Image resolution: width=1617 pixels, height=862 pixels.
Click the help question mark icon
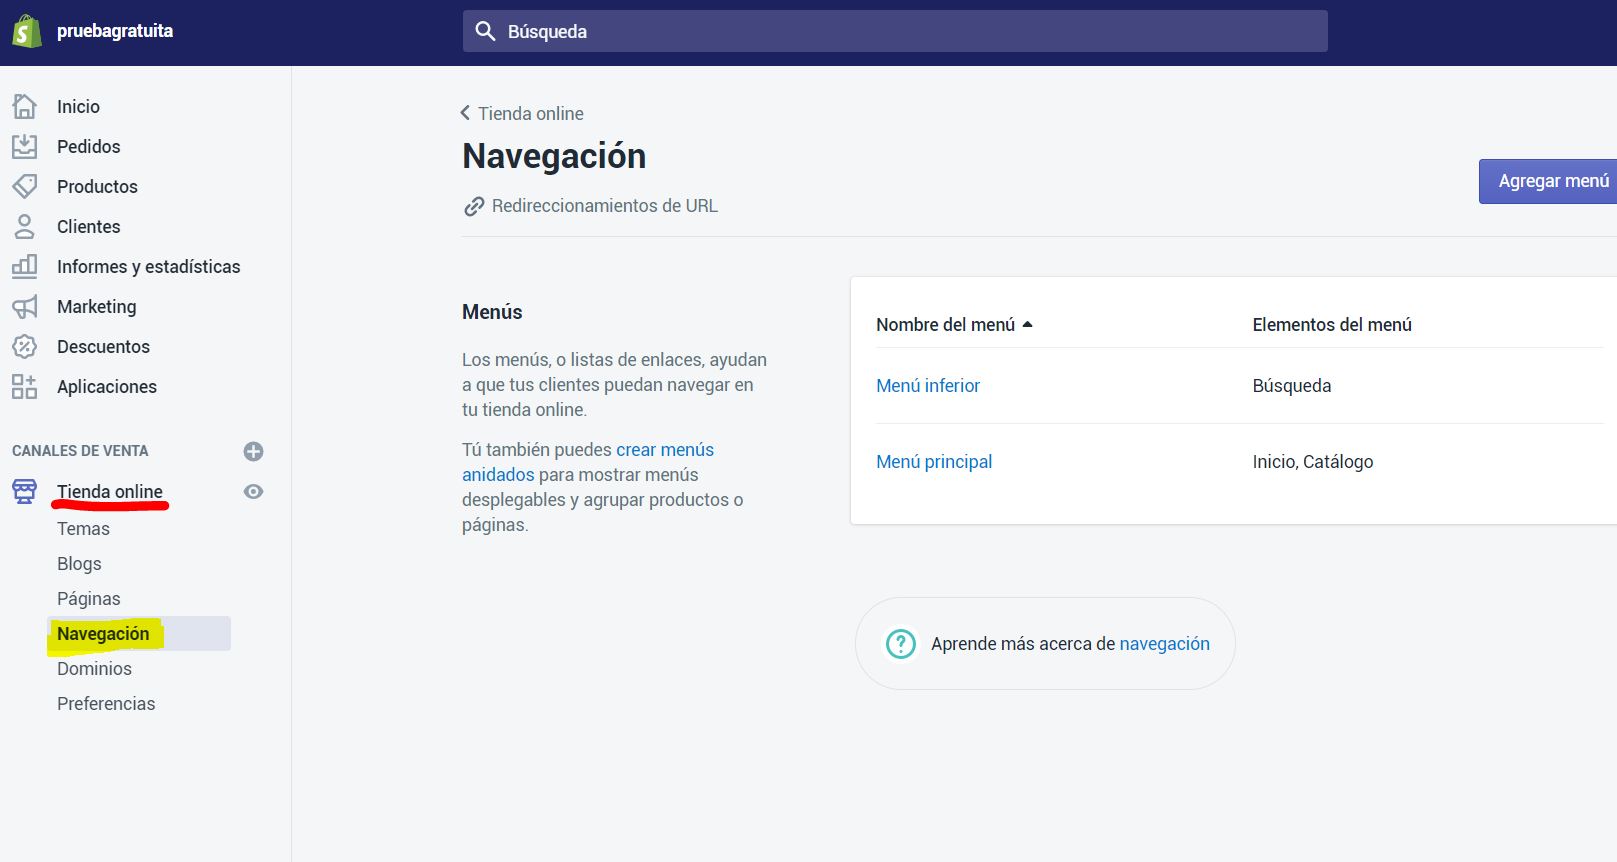901,644
